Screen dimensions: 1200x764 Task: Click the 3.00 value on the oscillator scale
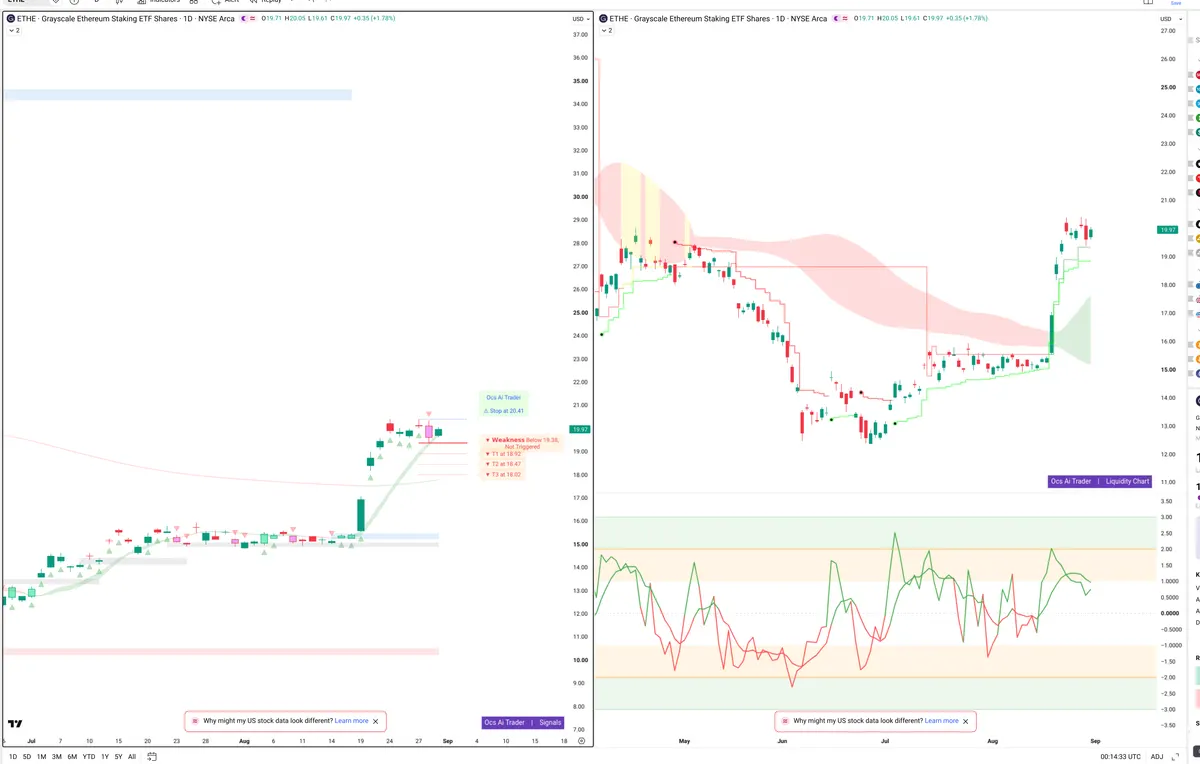(1166, 517)
